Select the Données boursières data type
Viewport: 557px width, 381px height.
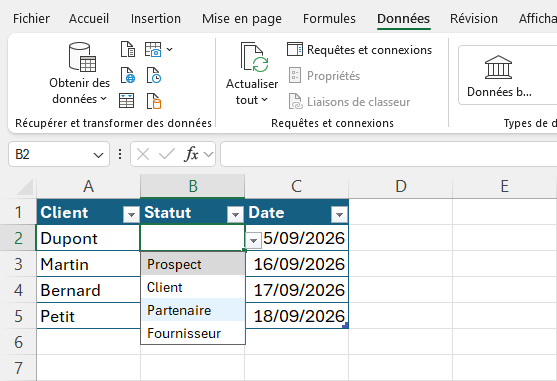tap(499, 76)
